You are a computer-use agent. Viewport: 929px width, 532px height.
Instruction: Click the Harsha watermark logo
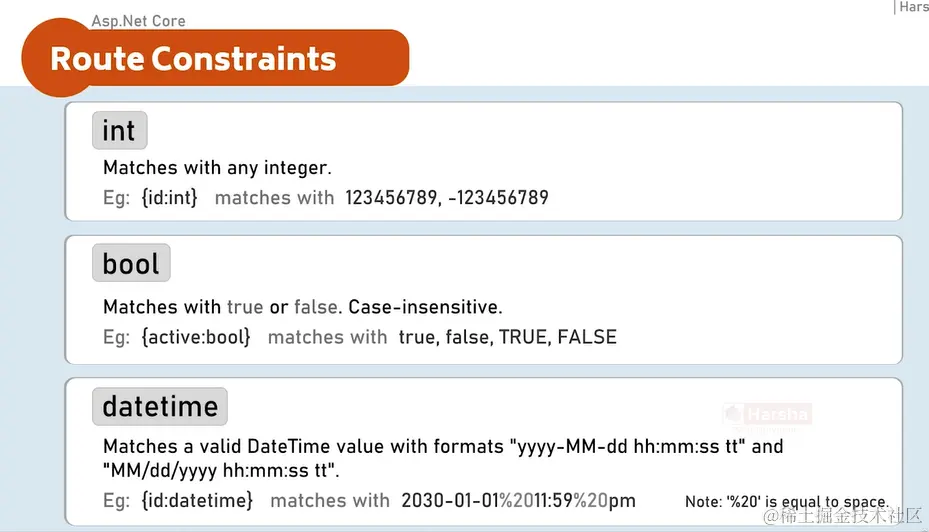pos(767,415)
